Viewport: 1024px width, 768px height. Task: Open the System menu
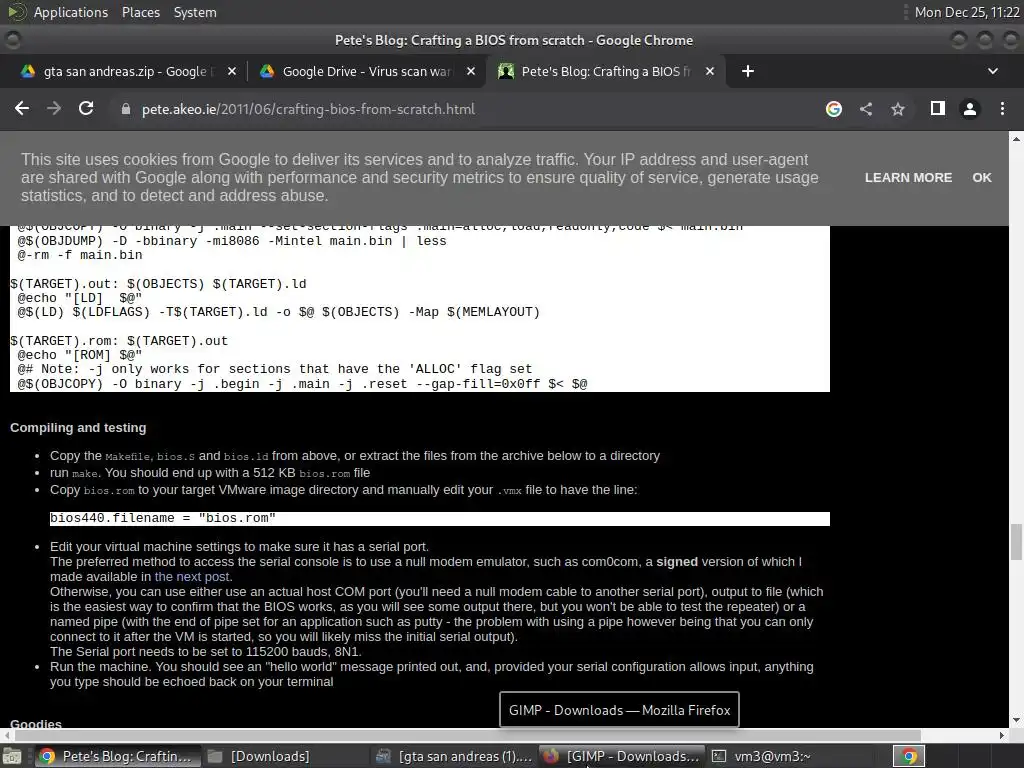pos(195,12)
